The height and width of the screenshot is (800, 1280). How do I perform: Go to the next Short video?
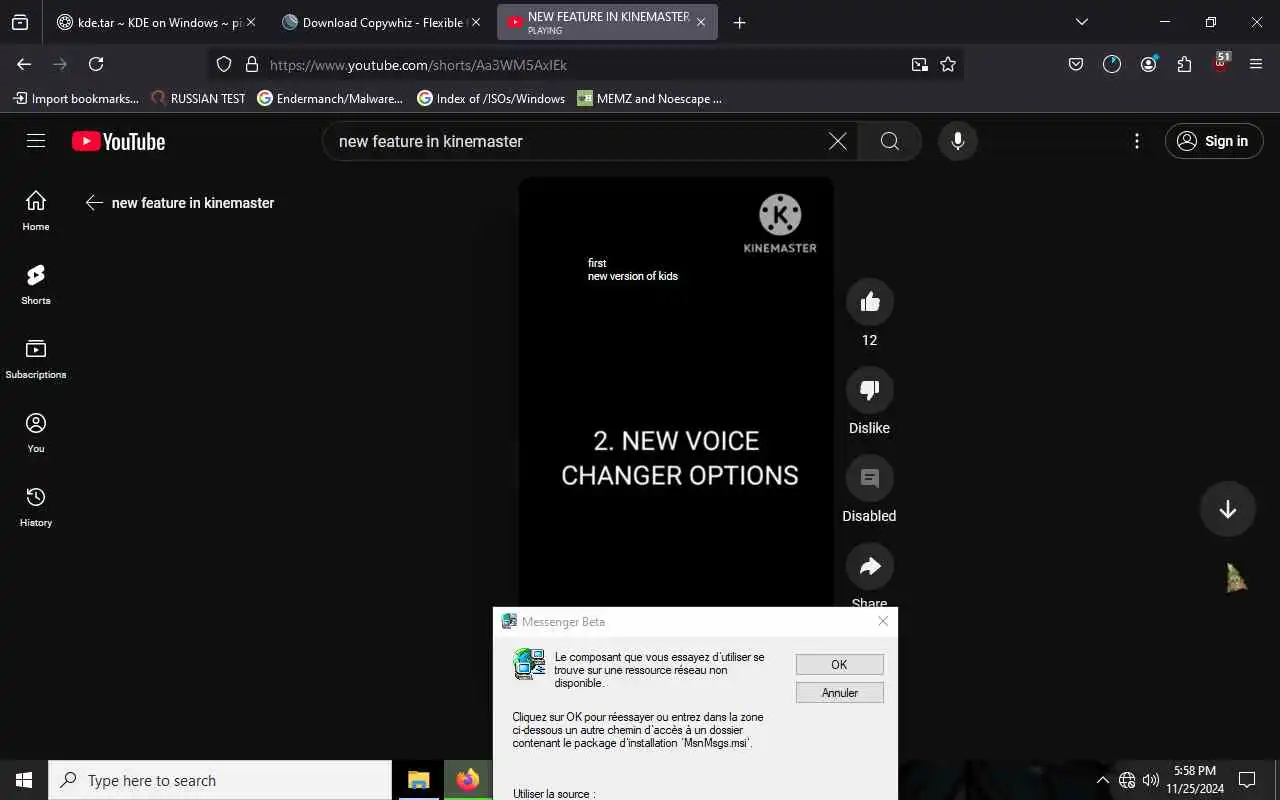1228,509
